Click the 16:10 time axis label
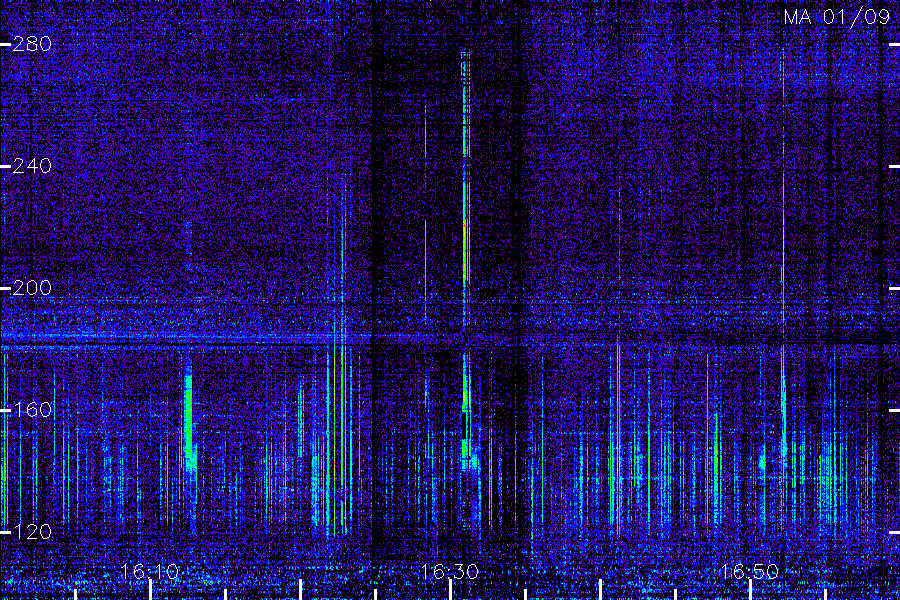This screenshot has width=900, height=600. 150,572
